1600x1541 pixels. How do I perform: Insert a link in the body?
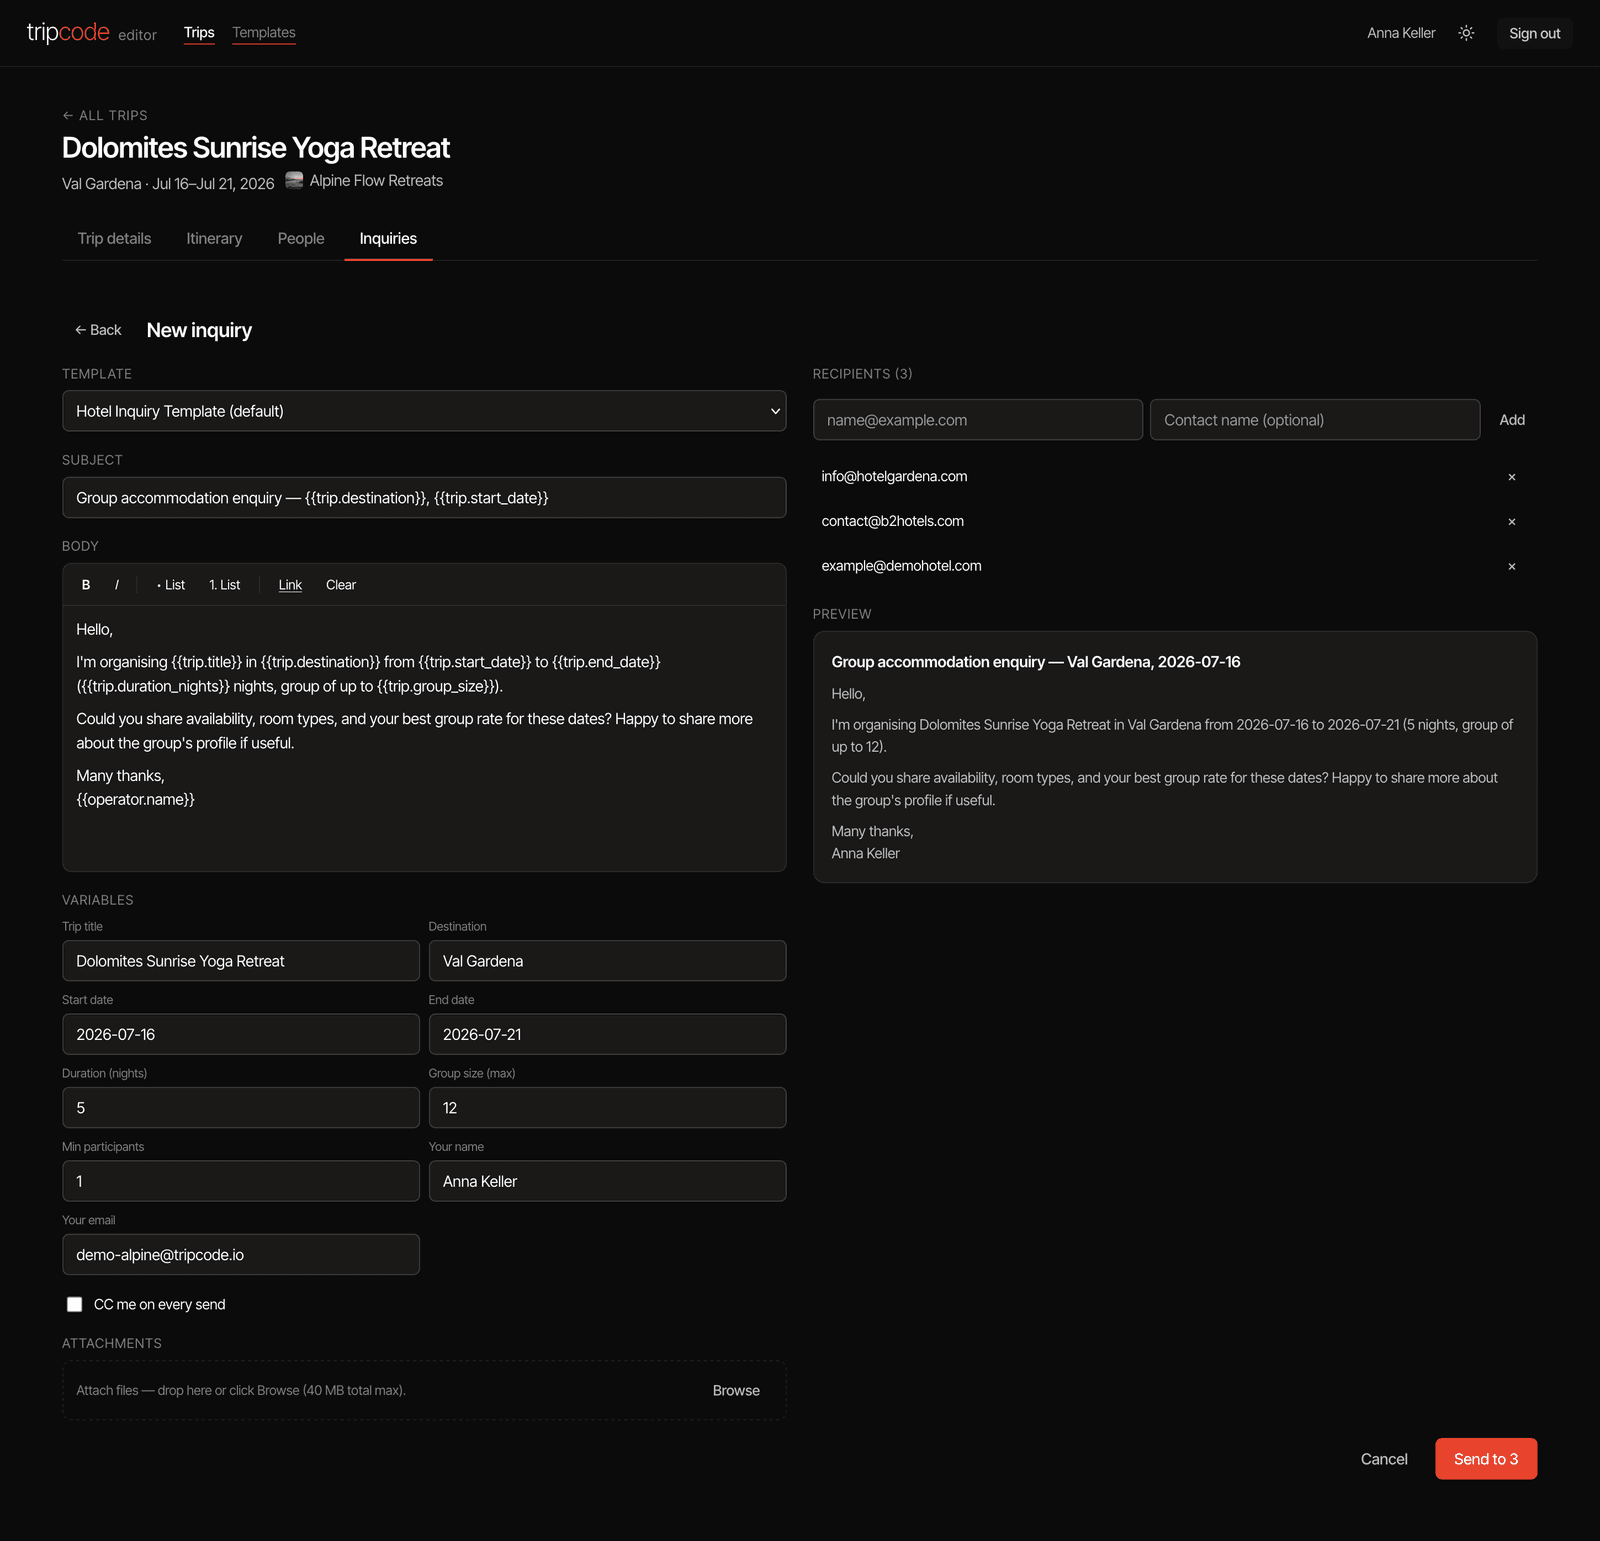(290, 585)
